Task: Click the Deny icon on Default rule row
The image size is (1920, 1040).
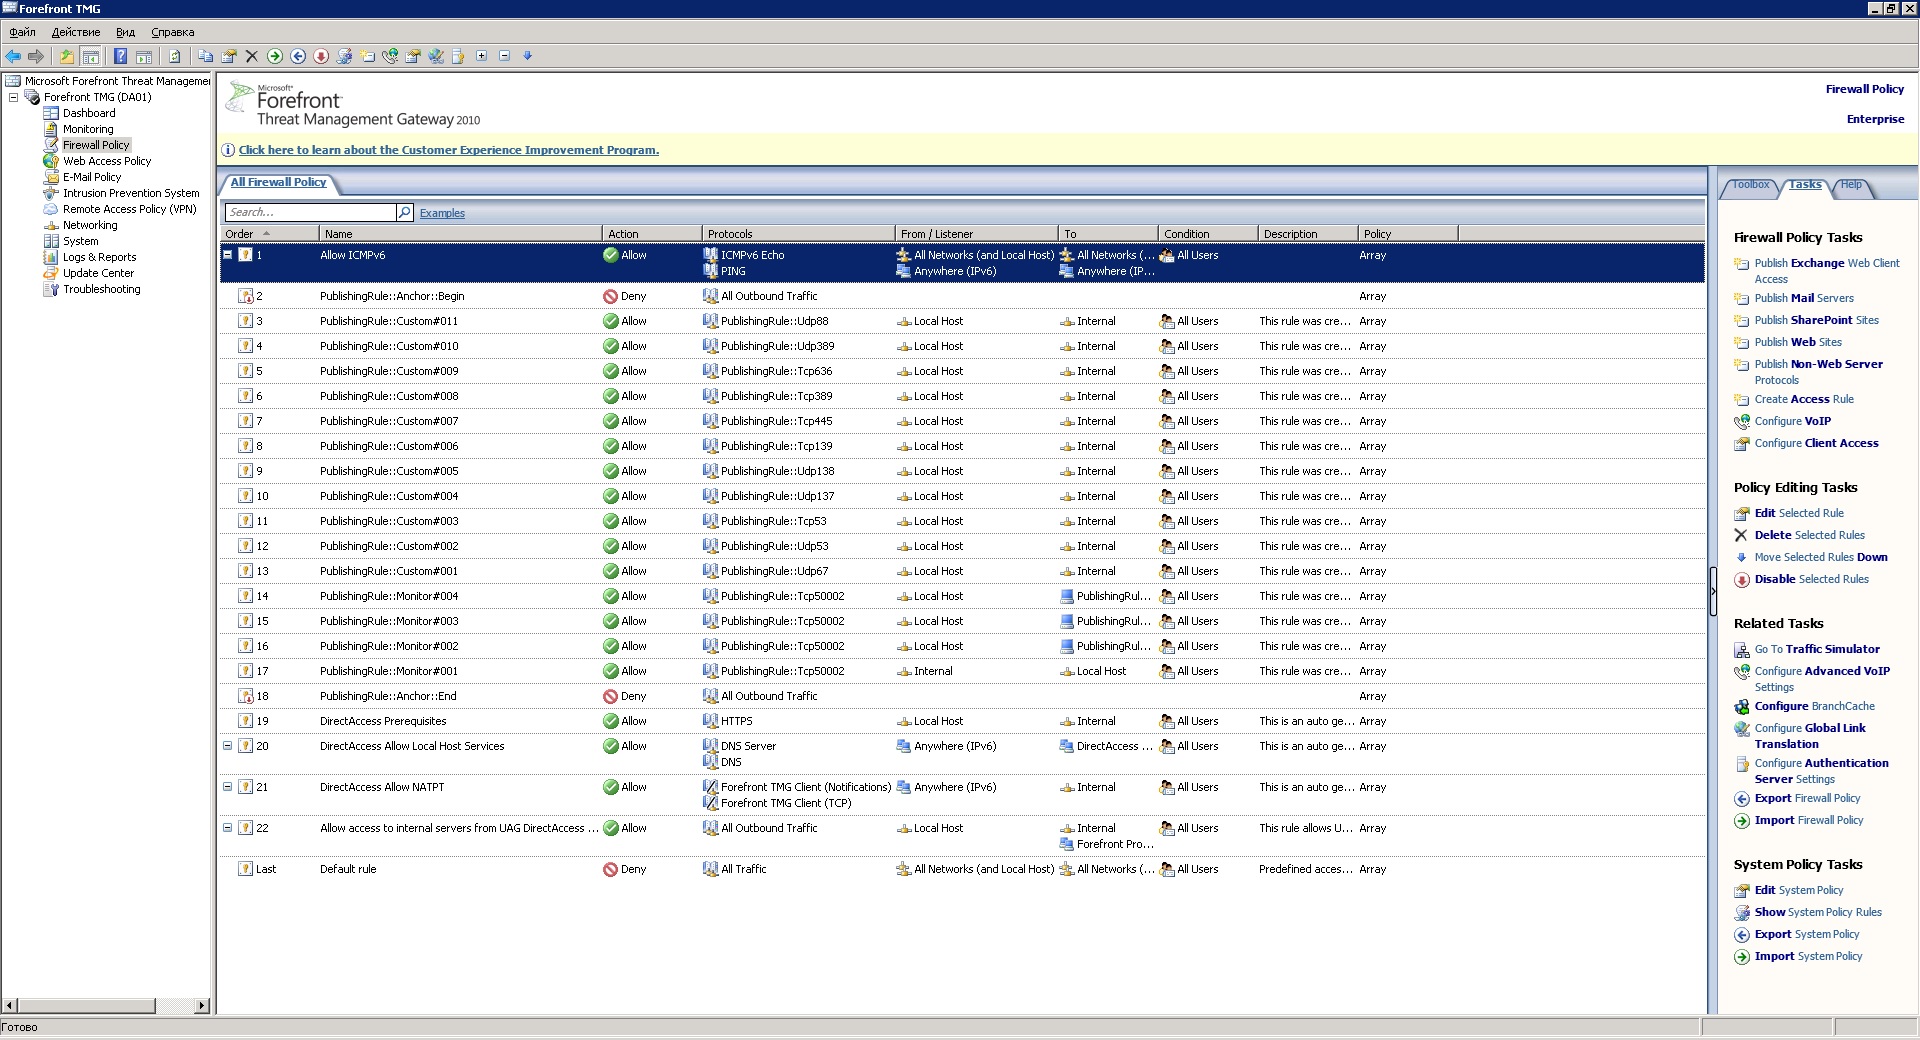Action: pos(610,869)
